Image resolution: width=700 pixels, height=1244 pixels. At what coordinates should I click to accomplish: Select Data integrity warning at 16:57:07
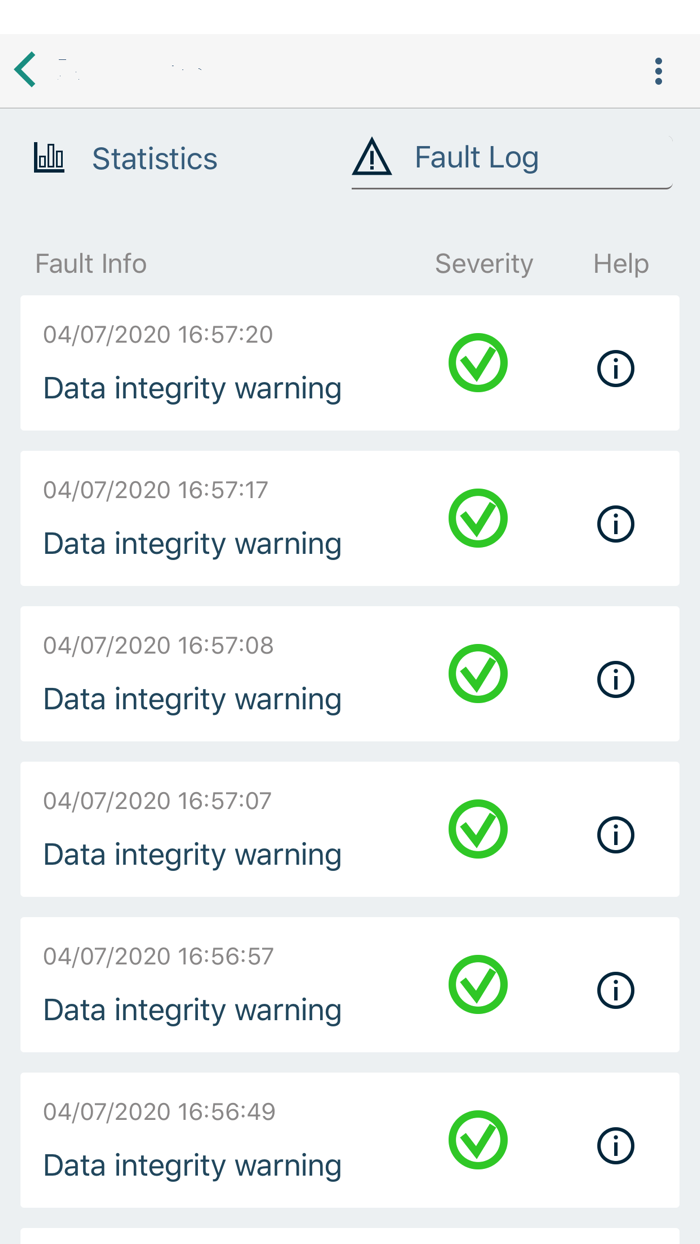pos(192,854)
